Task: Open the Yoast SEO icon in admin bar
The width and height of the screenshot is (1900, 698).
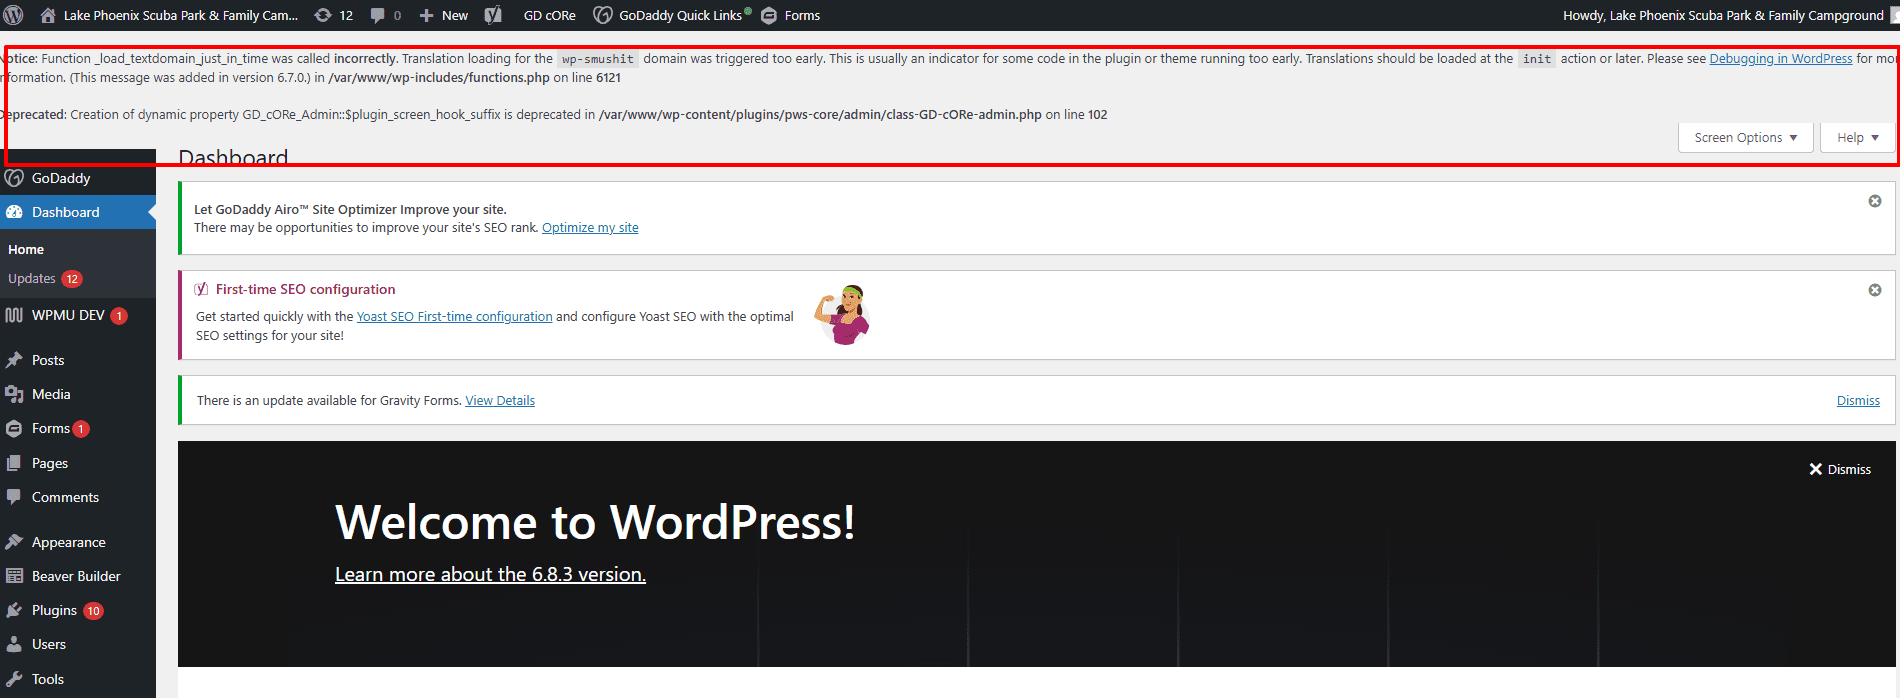Action: 493,15
